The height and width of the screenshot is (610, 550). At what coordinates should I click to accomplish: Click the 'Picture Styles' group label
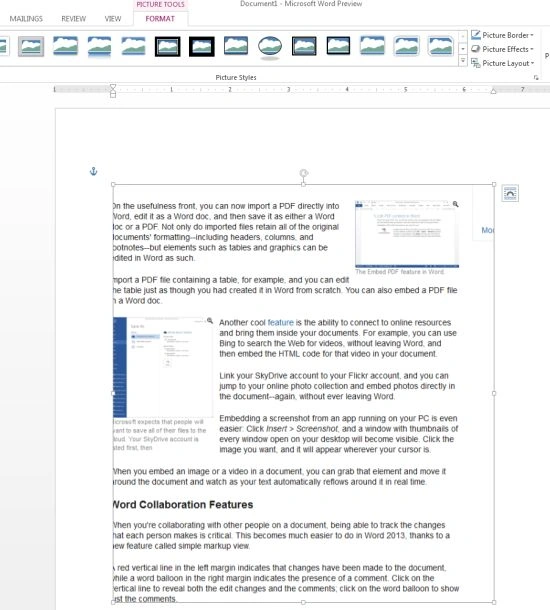pos(236,77)
